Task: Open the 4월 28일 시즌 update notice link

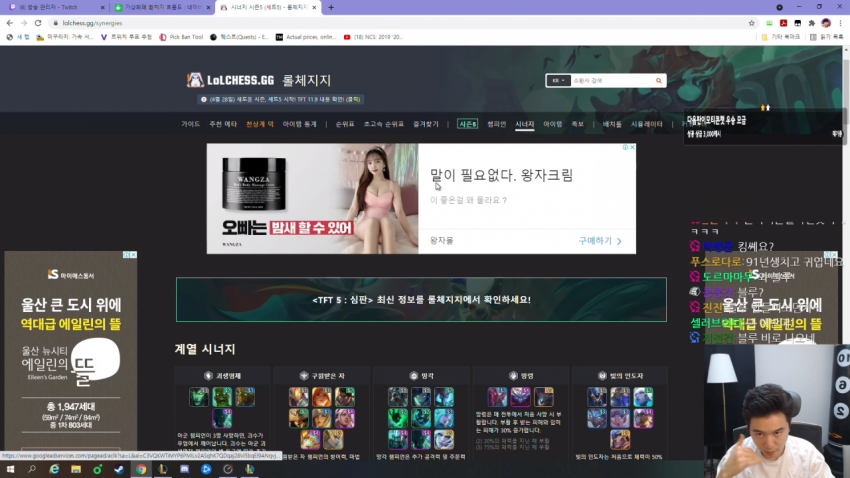Action: point(280,99)
